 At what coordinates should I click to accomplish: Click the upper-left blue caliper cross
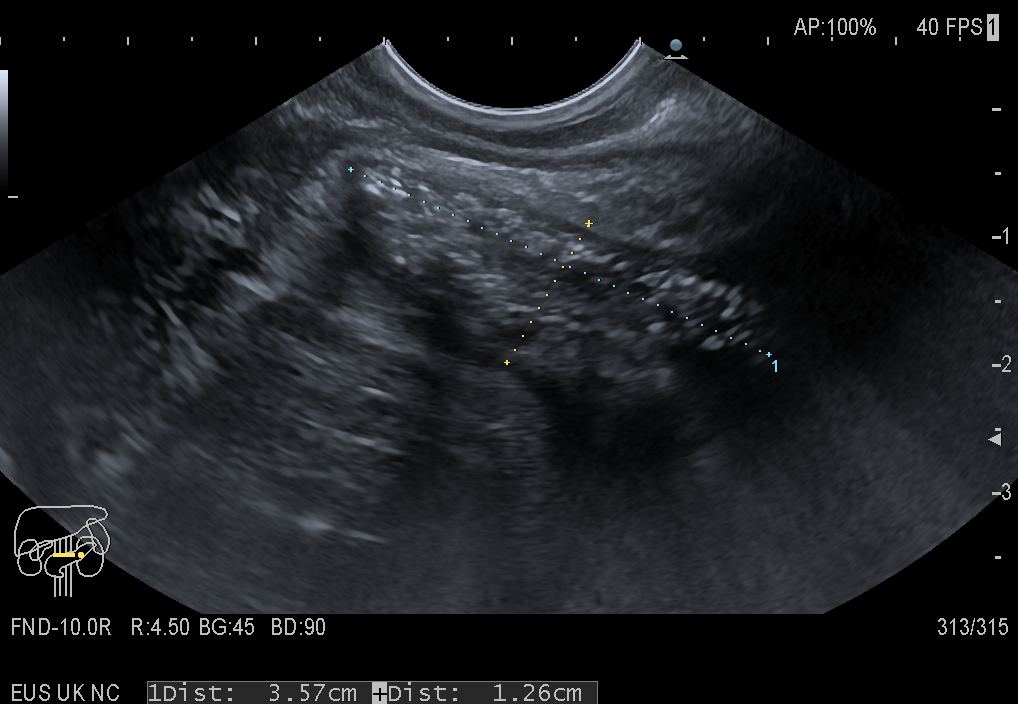(350, 170)
